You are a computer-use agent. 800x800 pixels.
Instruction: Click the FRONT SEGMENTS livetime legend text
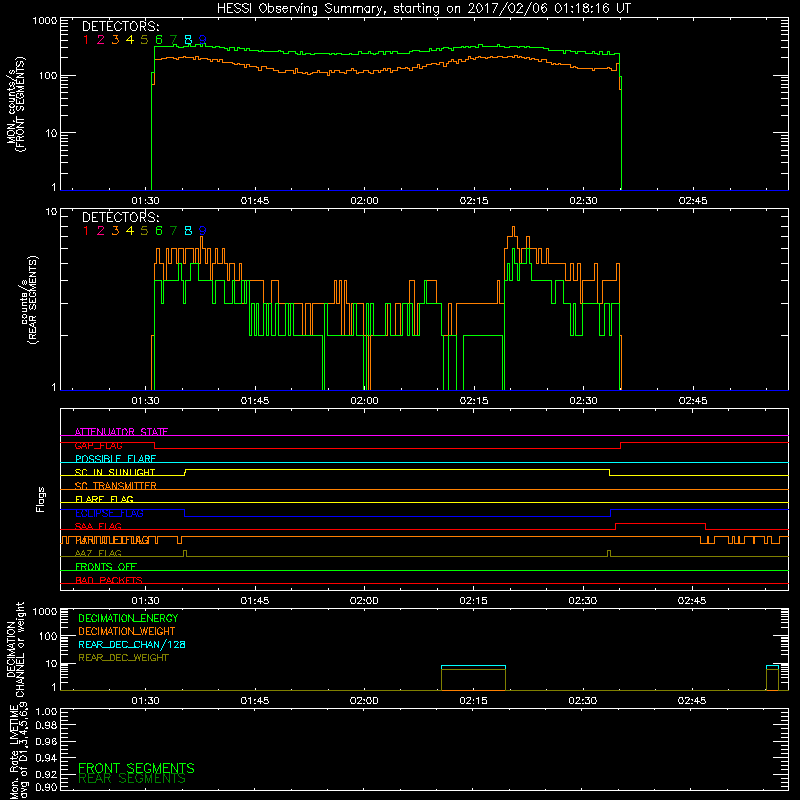(136, 768)
